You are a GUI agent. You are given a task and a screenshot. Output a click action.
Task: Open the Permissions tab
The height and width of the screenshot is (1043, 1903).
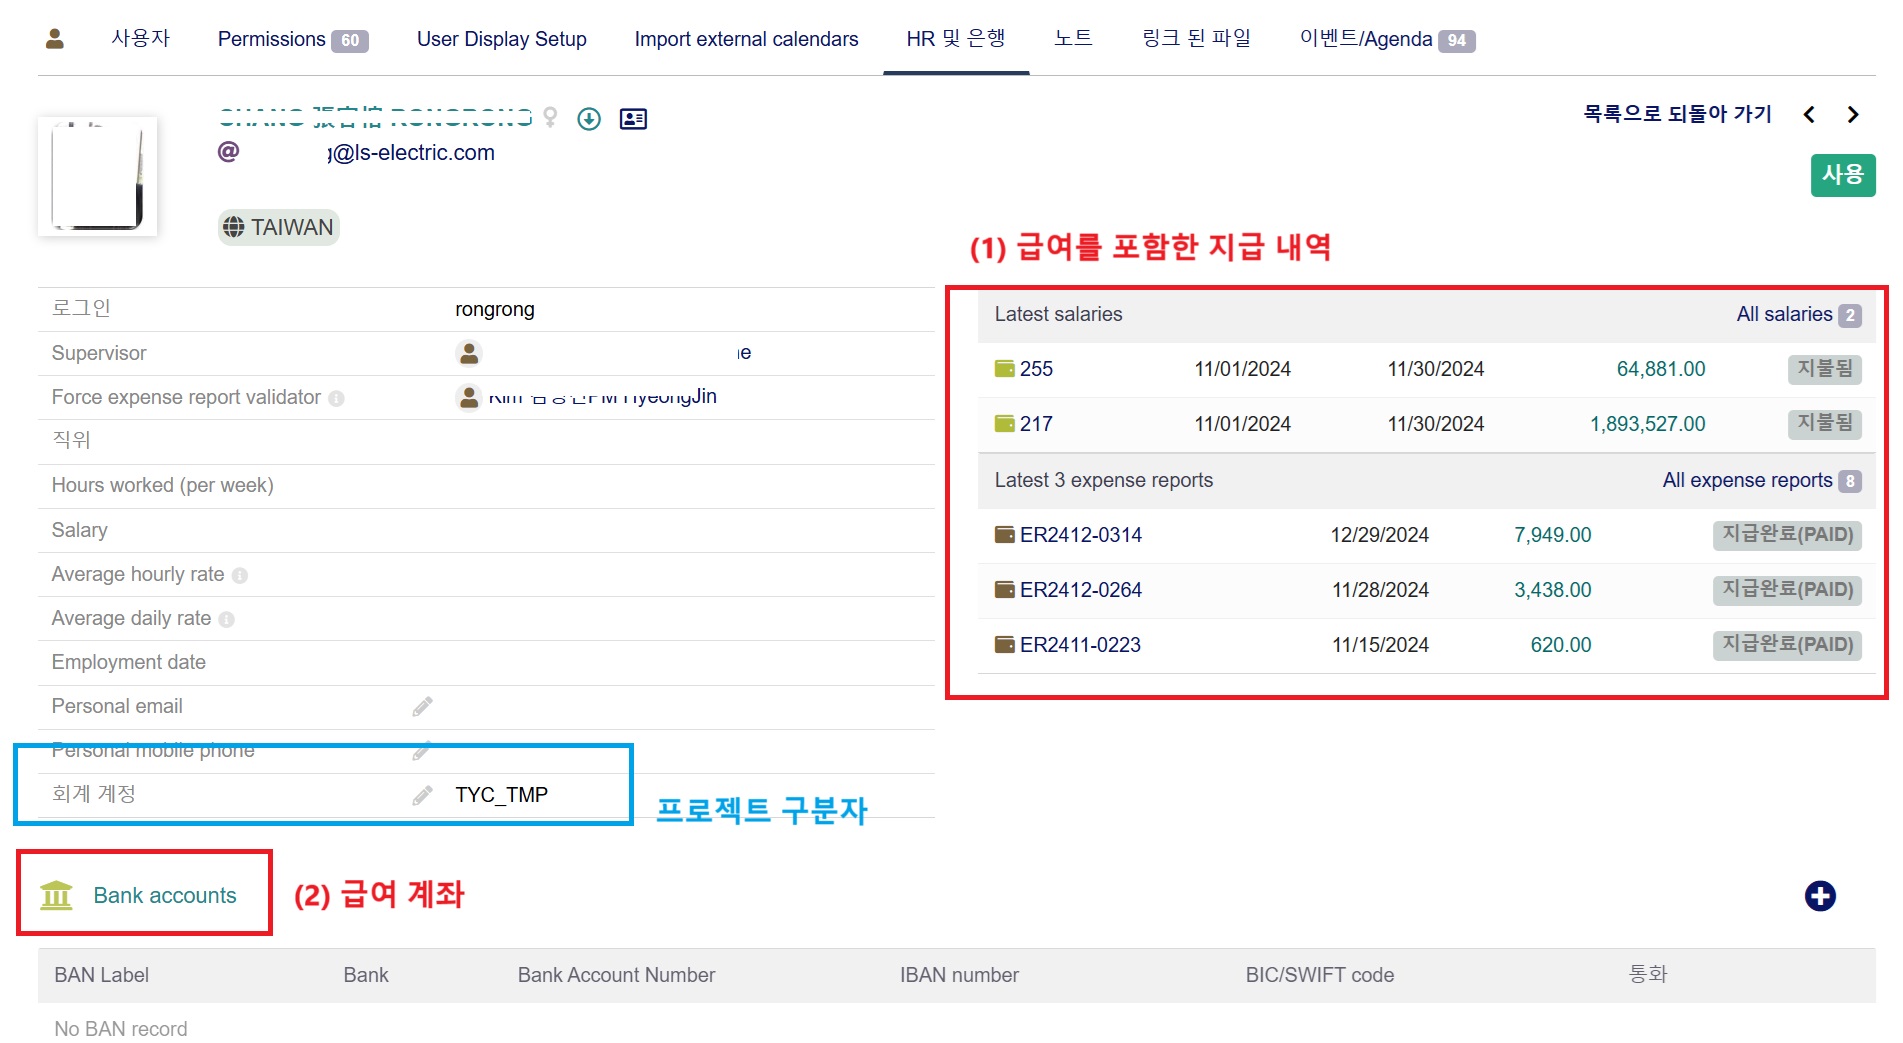pyautogui.click(x=292, y=39)
